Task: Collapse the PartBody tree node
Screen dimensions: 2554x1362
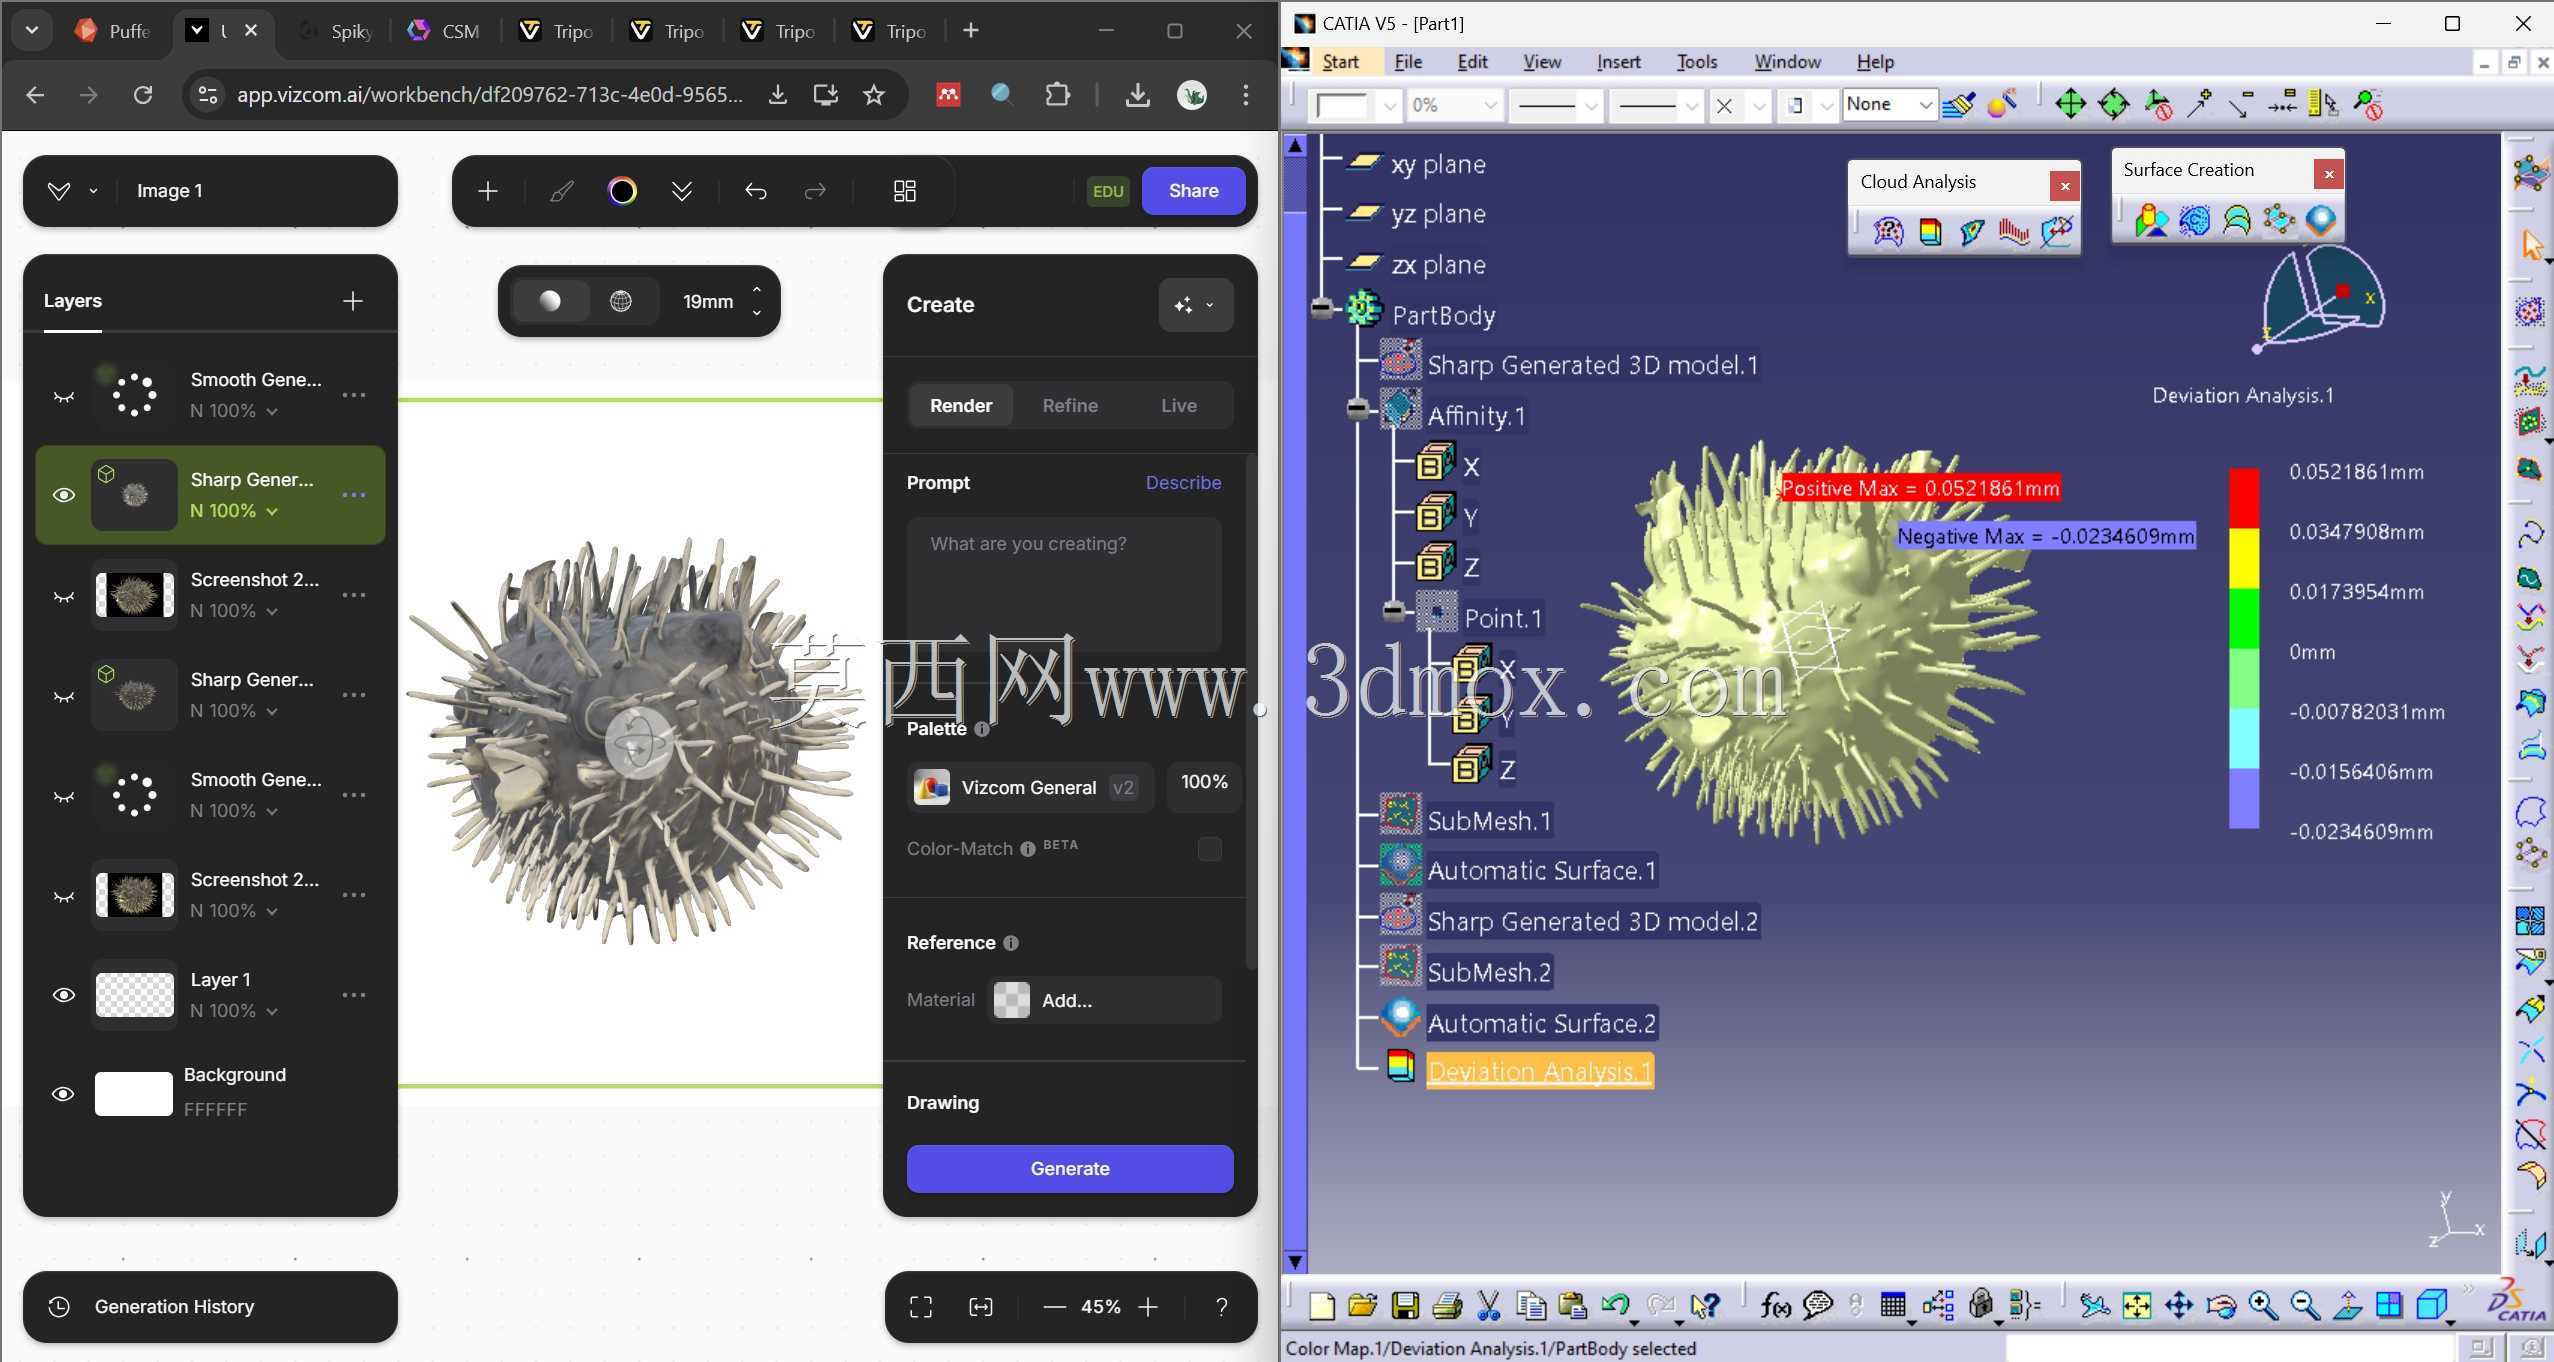Action: tap(1322, 310)
